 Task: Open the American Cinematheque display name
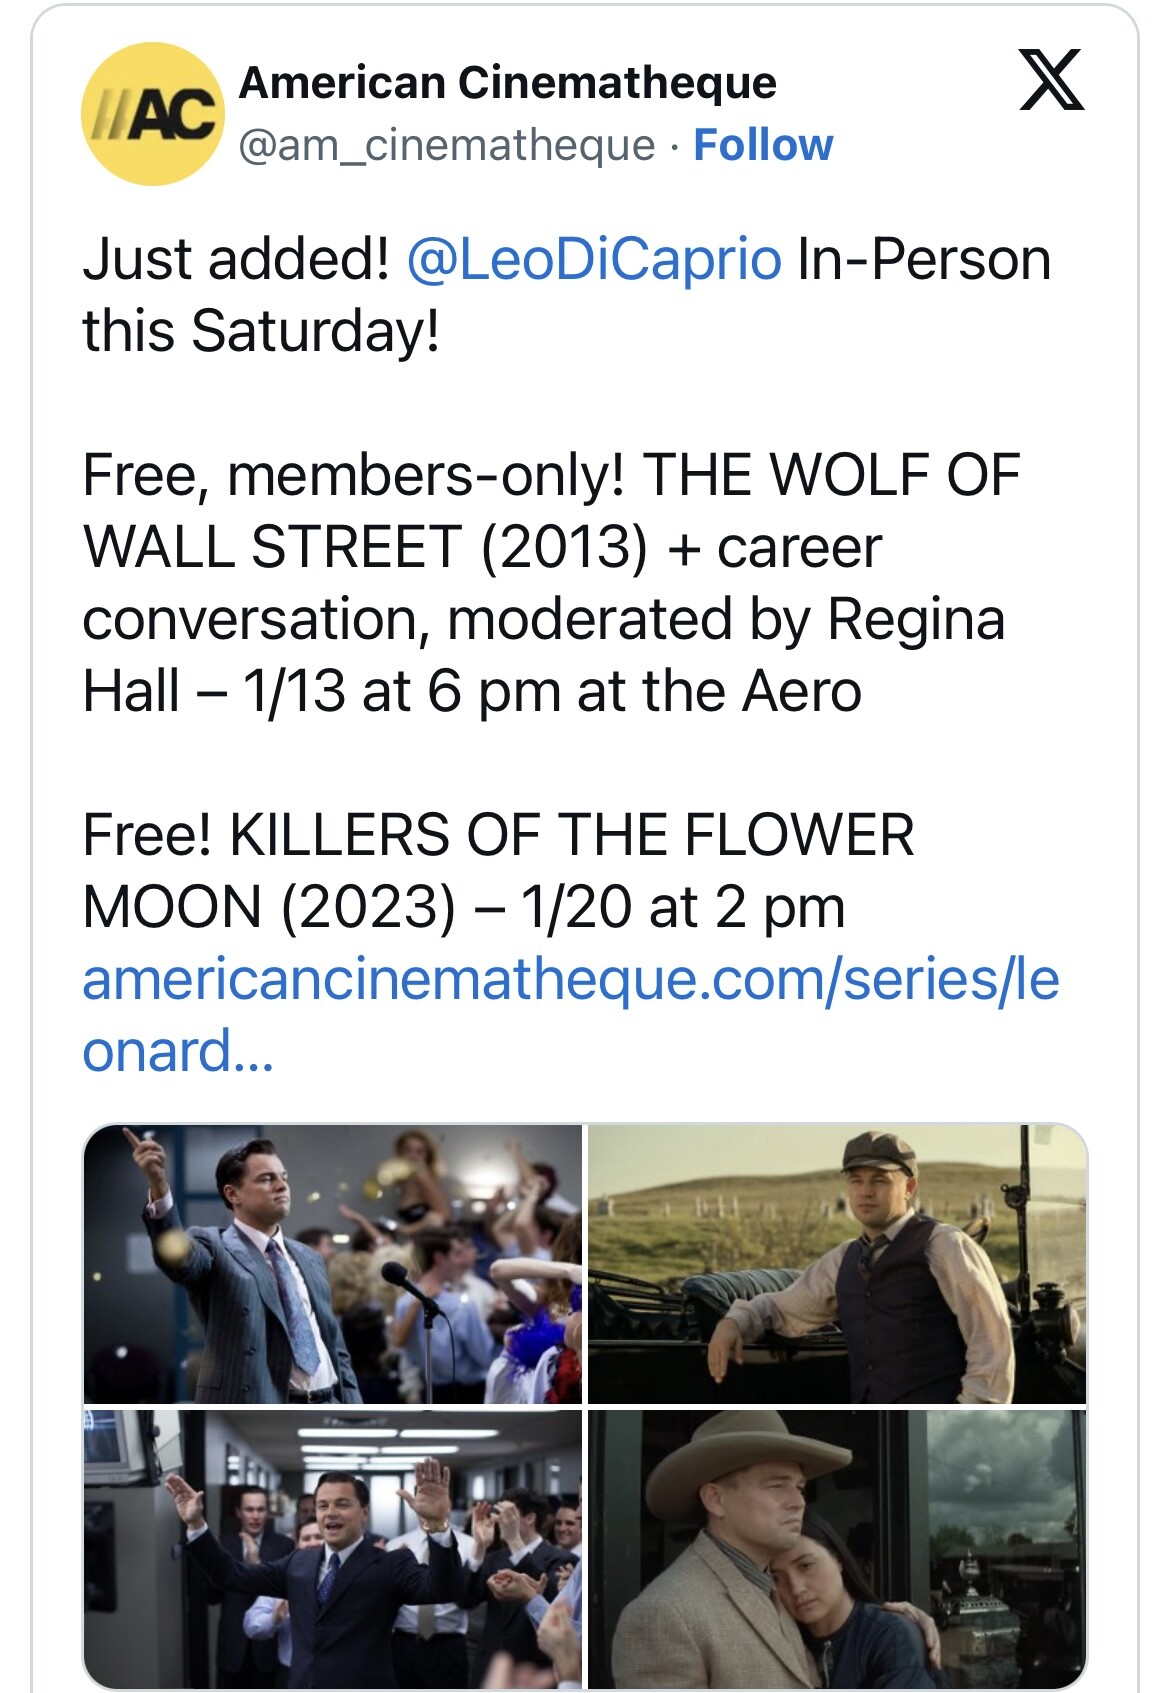pos(507,83)
